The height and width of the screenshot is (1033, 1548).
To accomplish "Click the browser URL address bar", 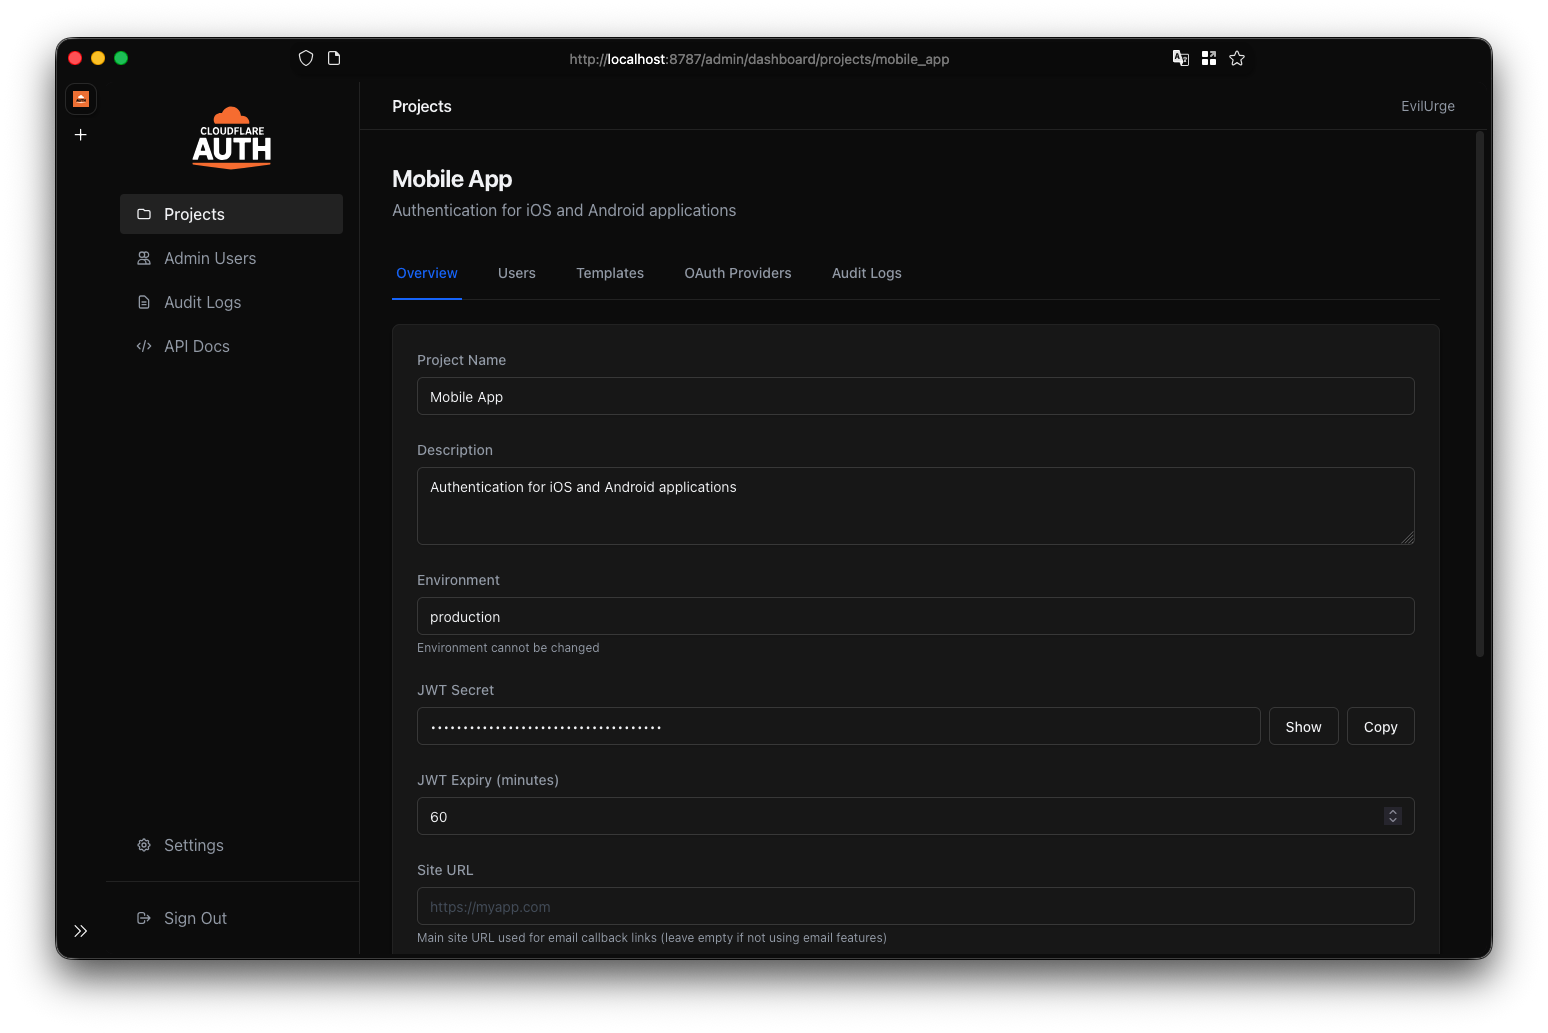I will [759, 59].
